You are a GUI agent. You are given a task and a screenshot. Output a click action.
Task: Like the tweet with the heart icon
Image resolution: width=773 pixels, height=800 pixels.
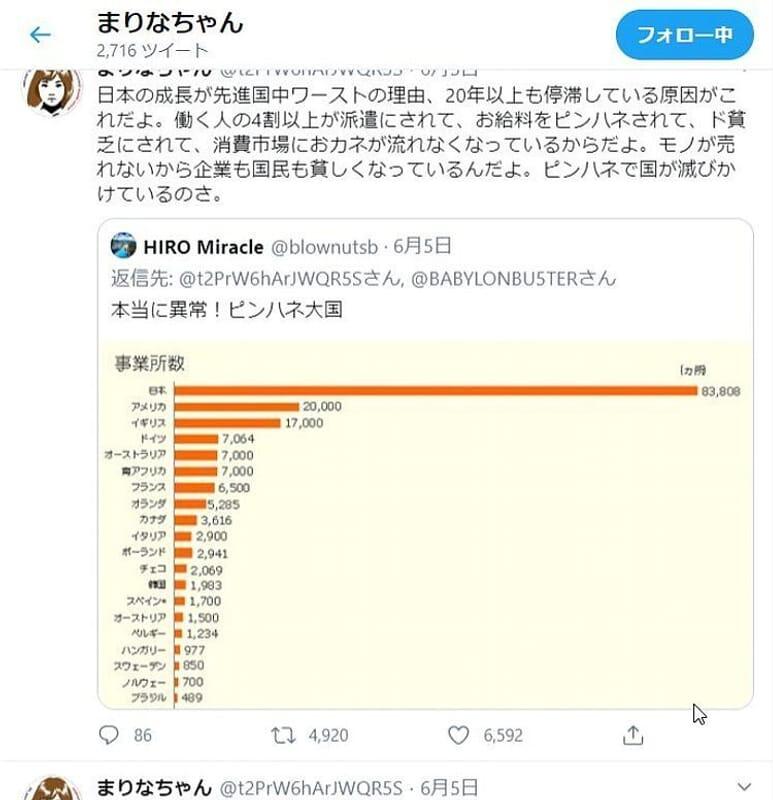click(458, 735)
